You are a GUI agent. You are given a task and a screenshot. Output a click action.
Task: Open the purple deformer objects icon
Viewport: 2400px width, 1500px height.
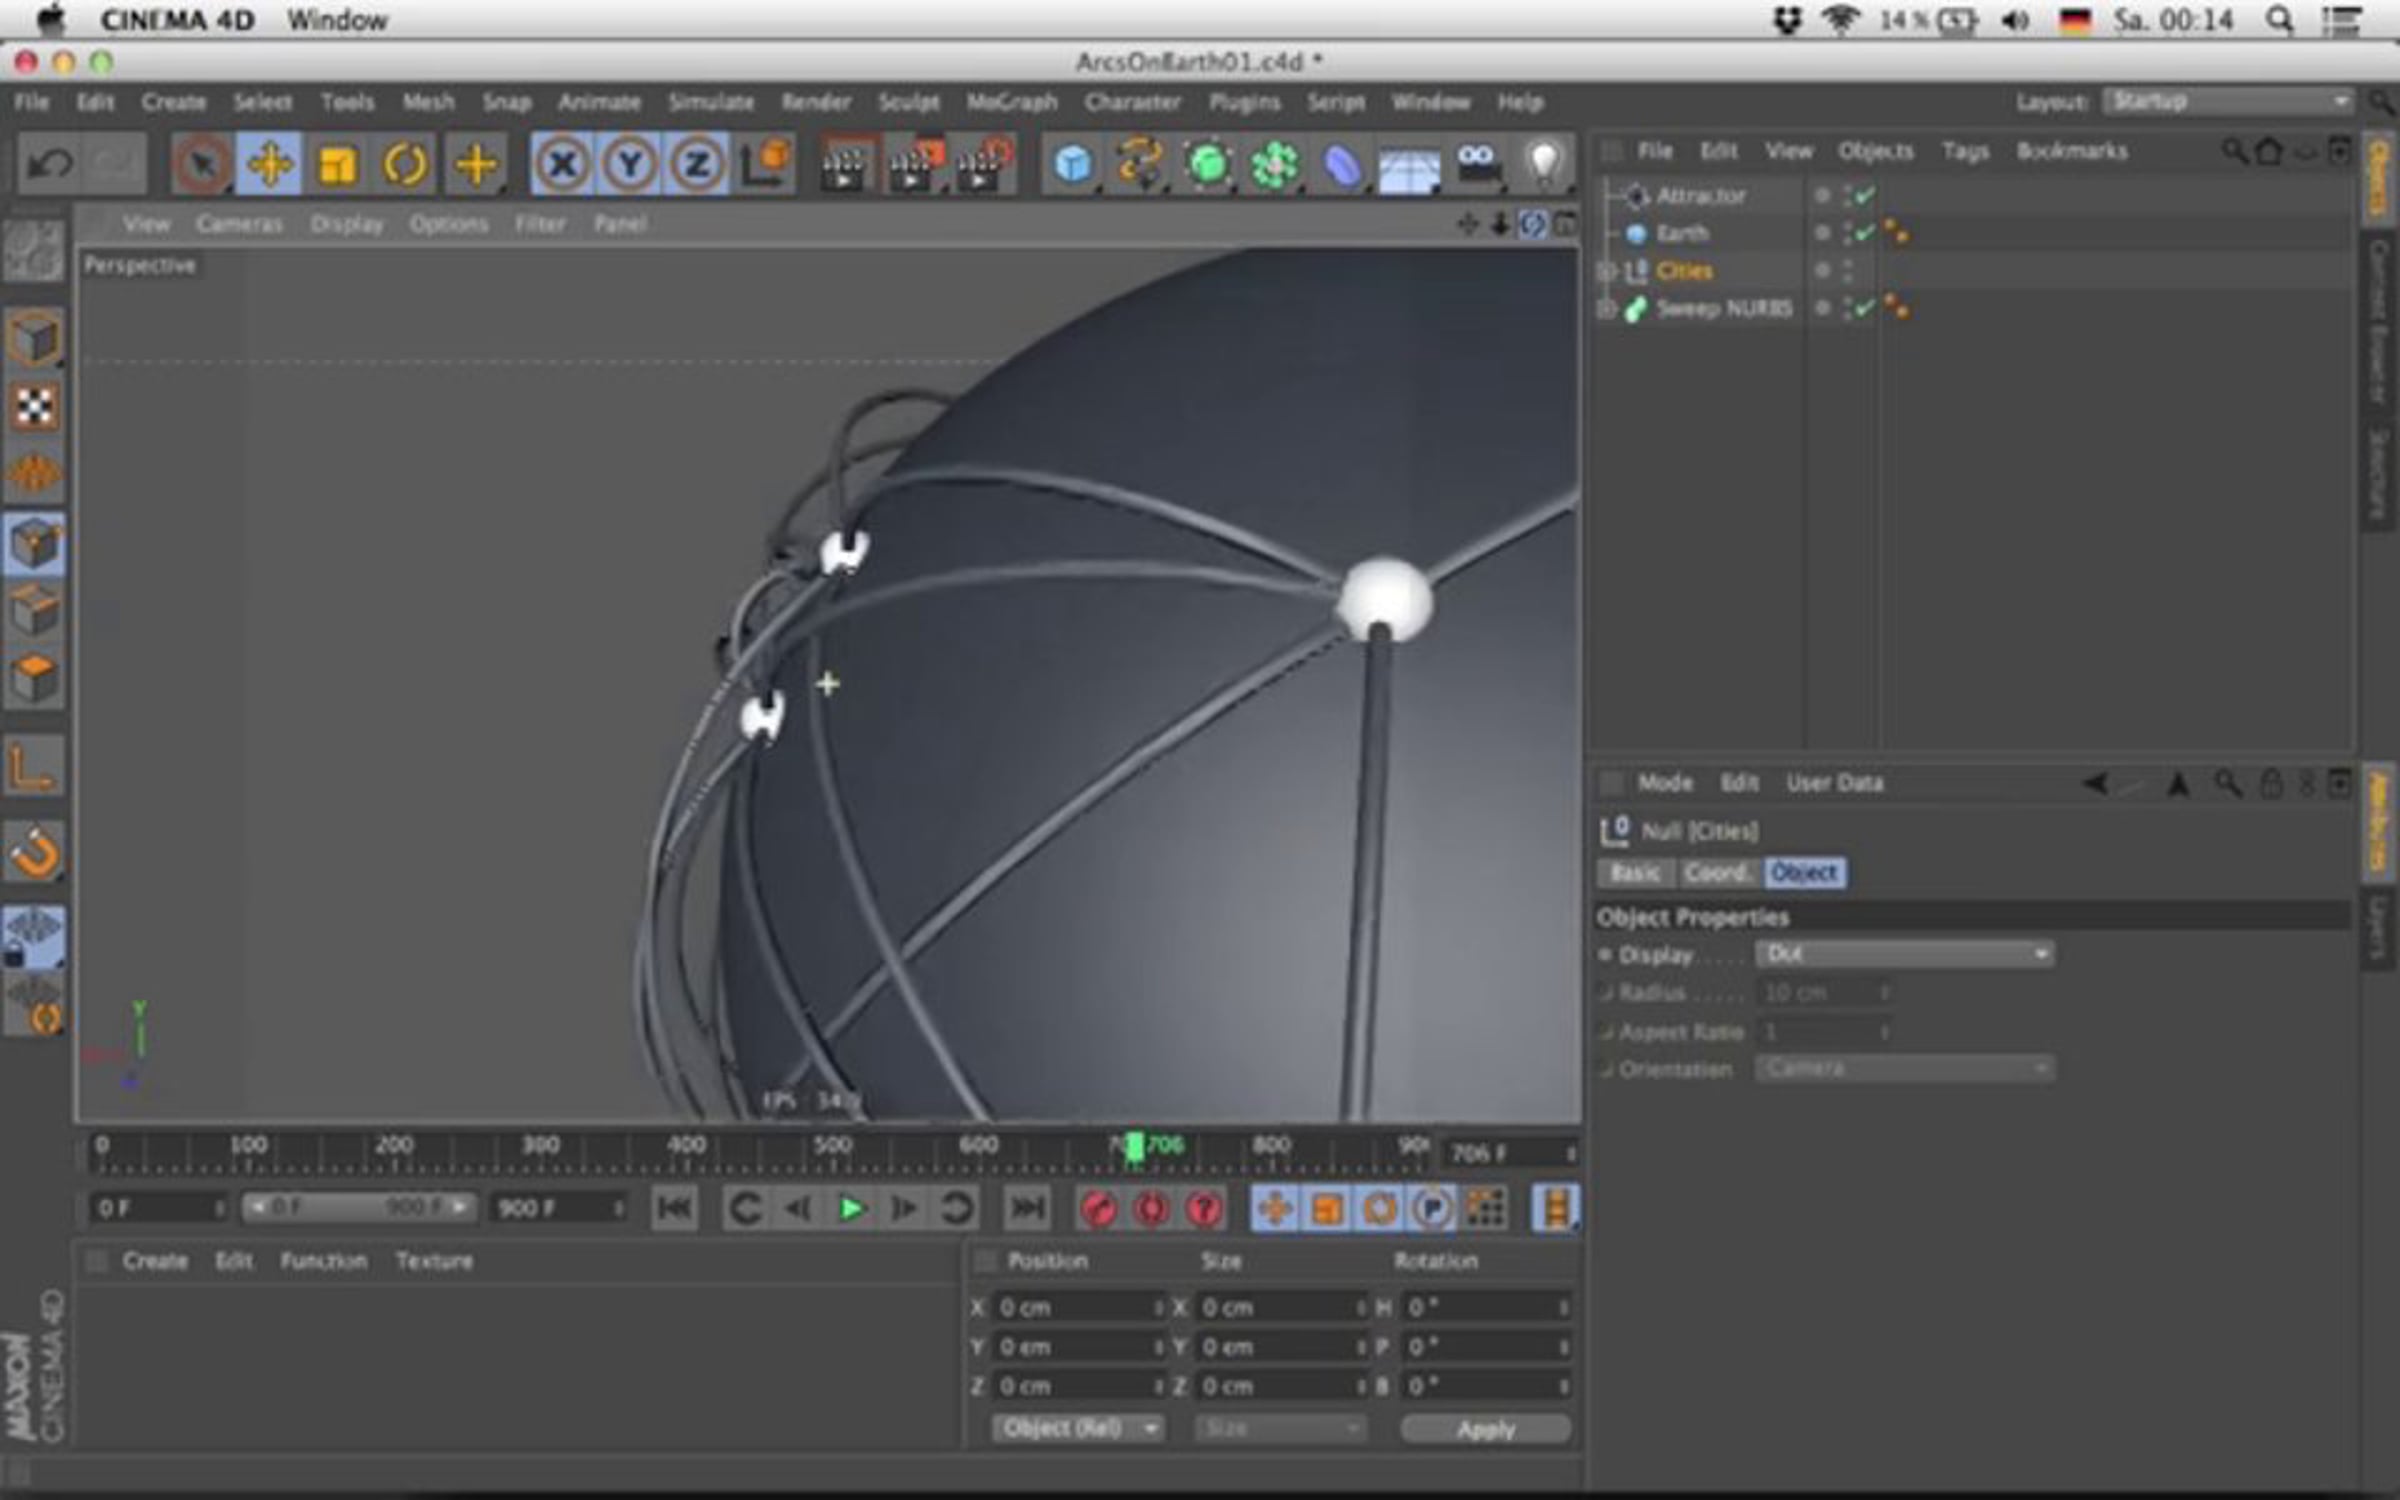pyautogui.click(x=1342, y=164)
